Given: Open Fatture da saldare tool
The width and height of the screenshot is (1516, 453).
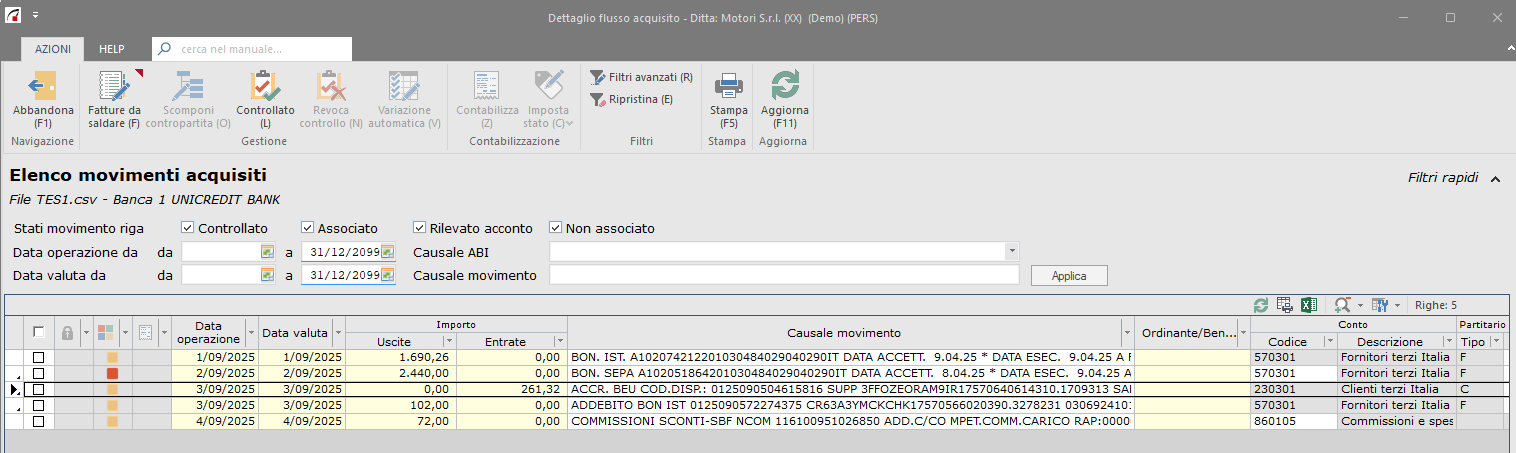Looking at the screenshot, I should 114,86.
